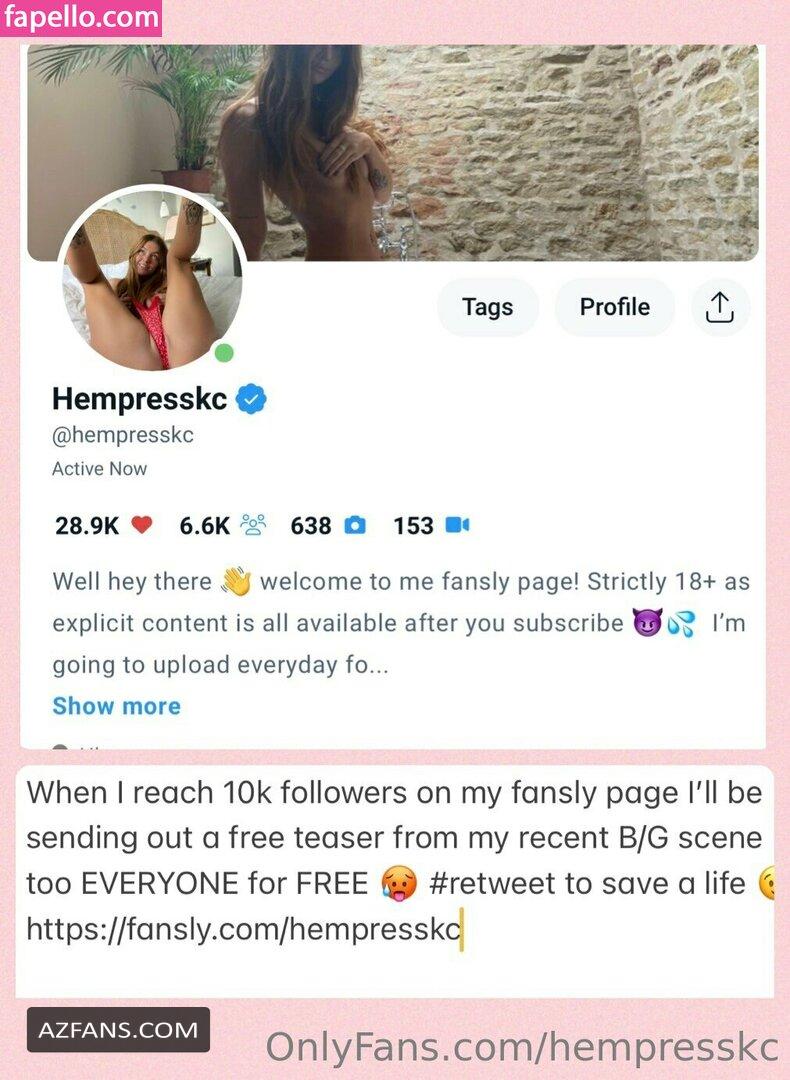Open the Profile button
Image resolution: width=790 pixels, height=1080 pixels.
614,307
